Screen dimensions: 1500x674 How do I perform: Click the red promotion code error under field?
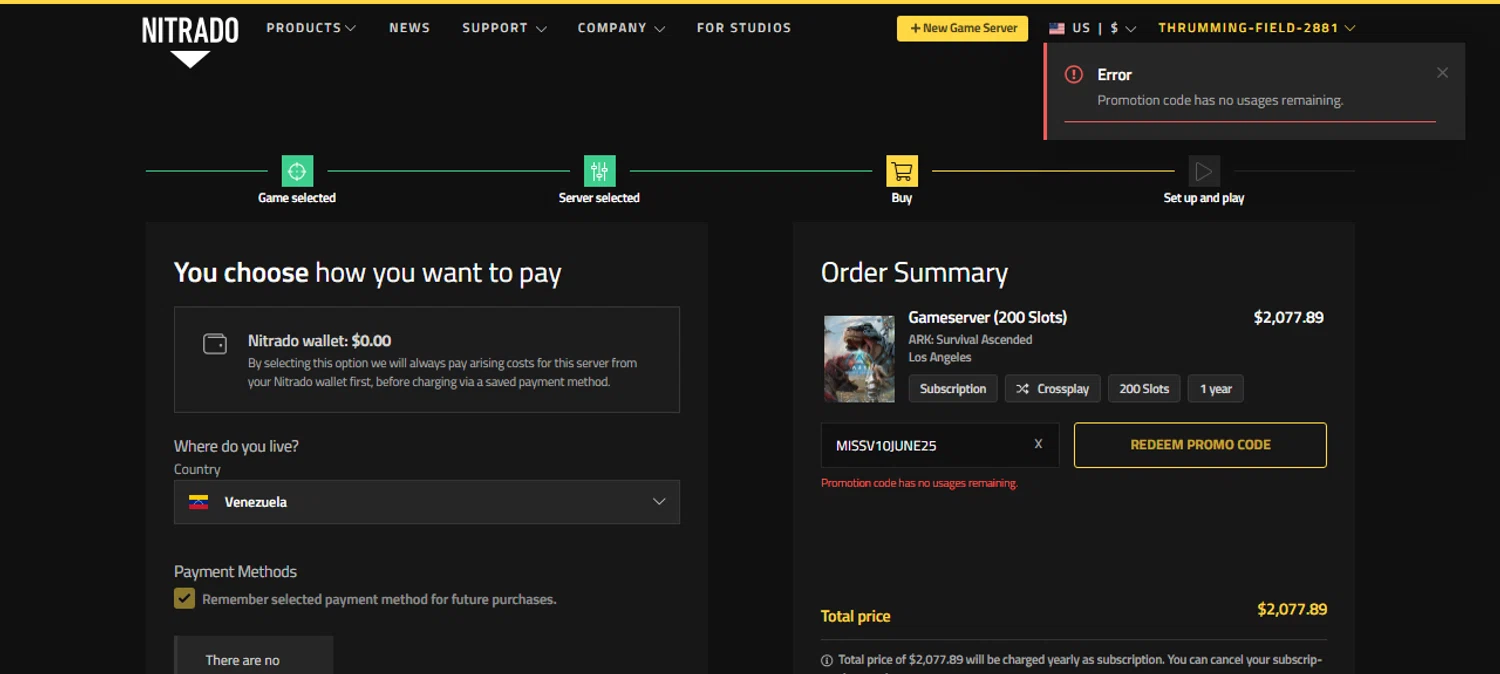point(919,483)
